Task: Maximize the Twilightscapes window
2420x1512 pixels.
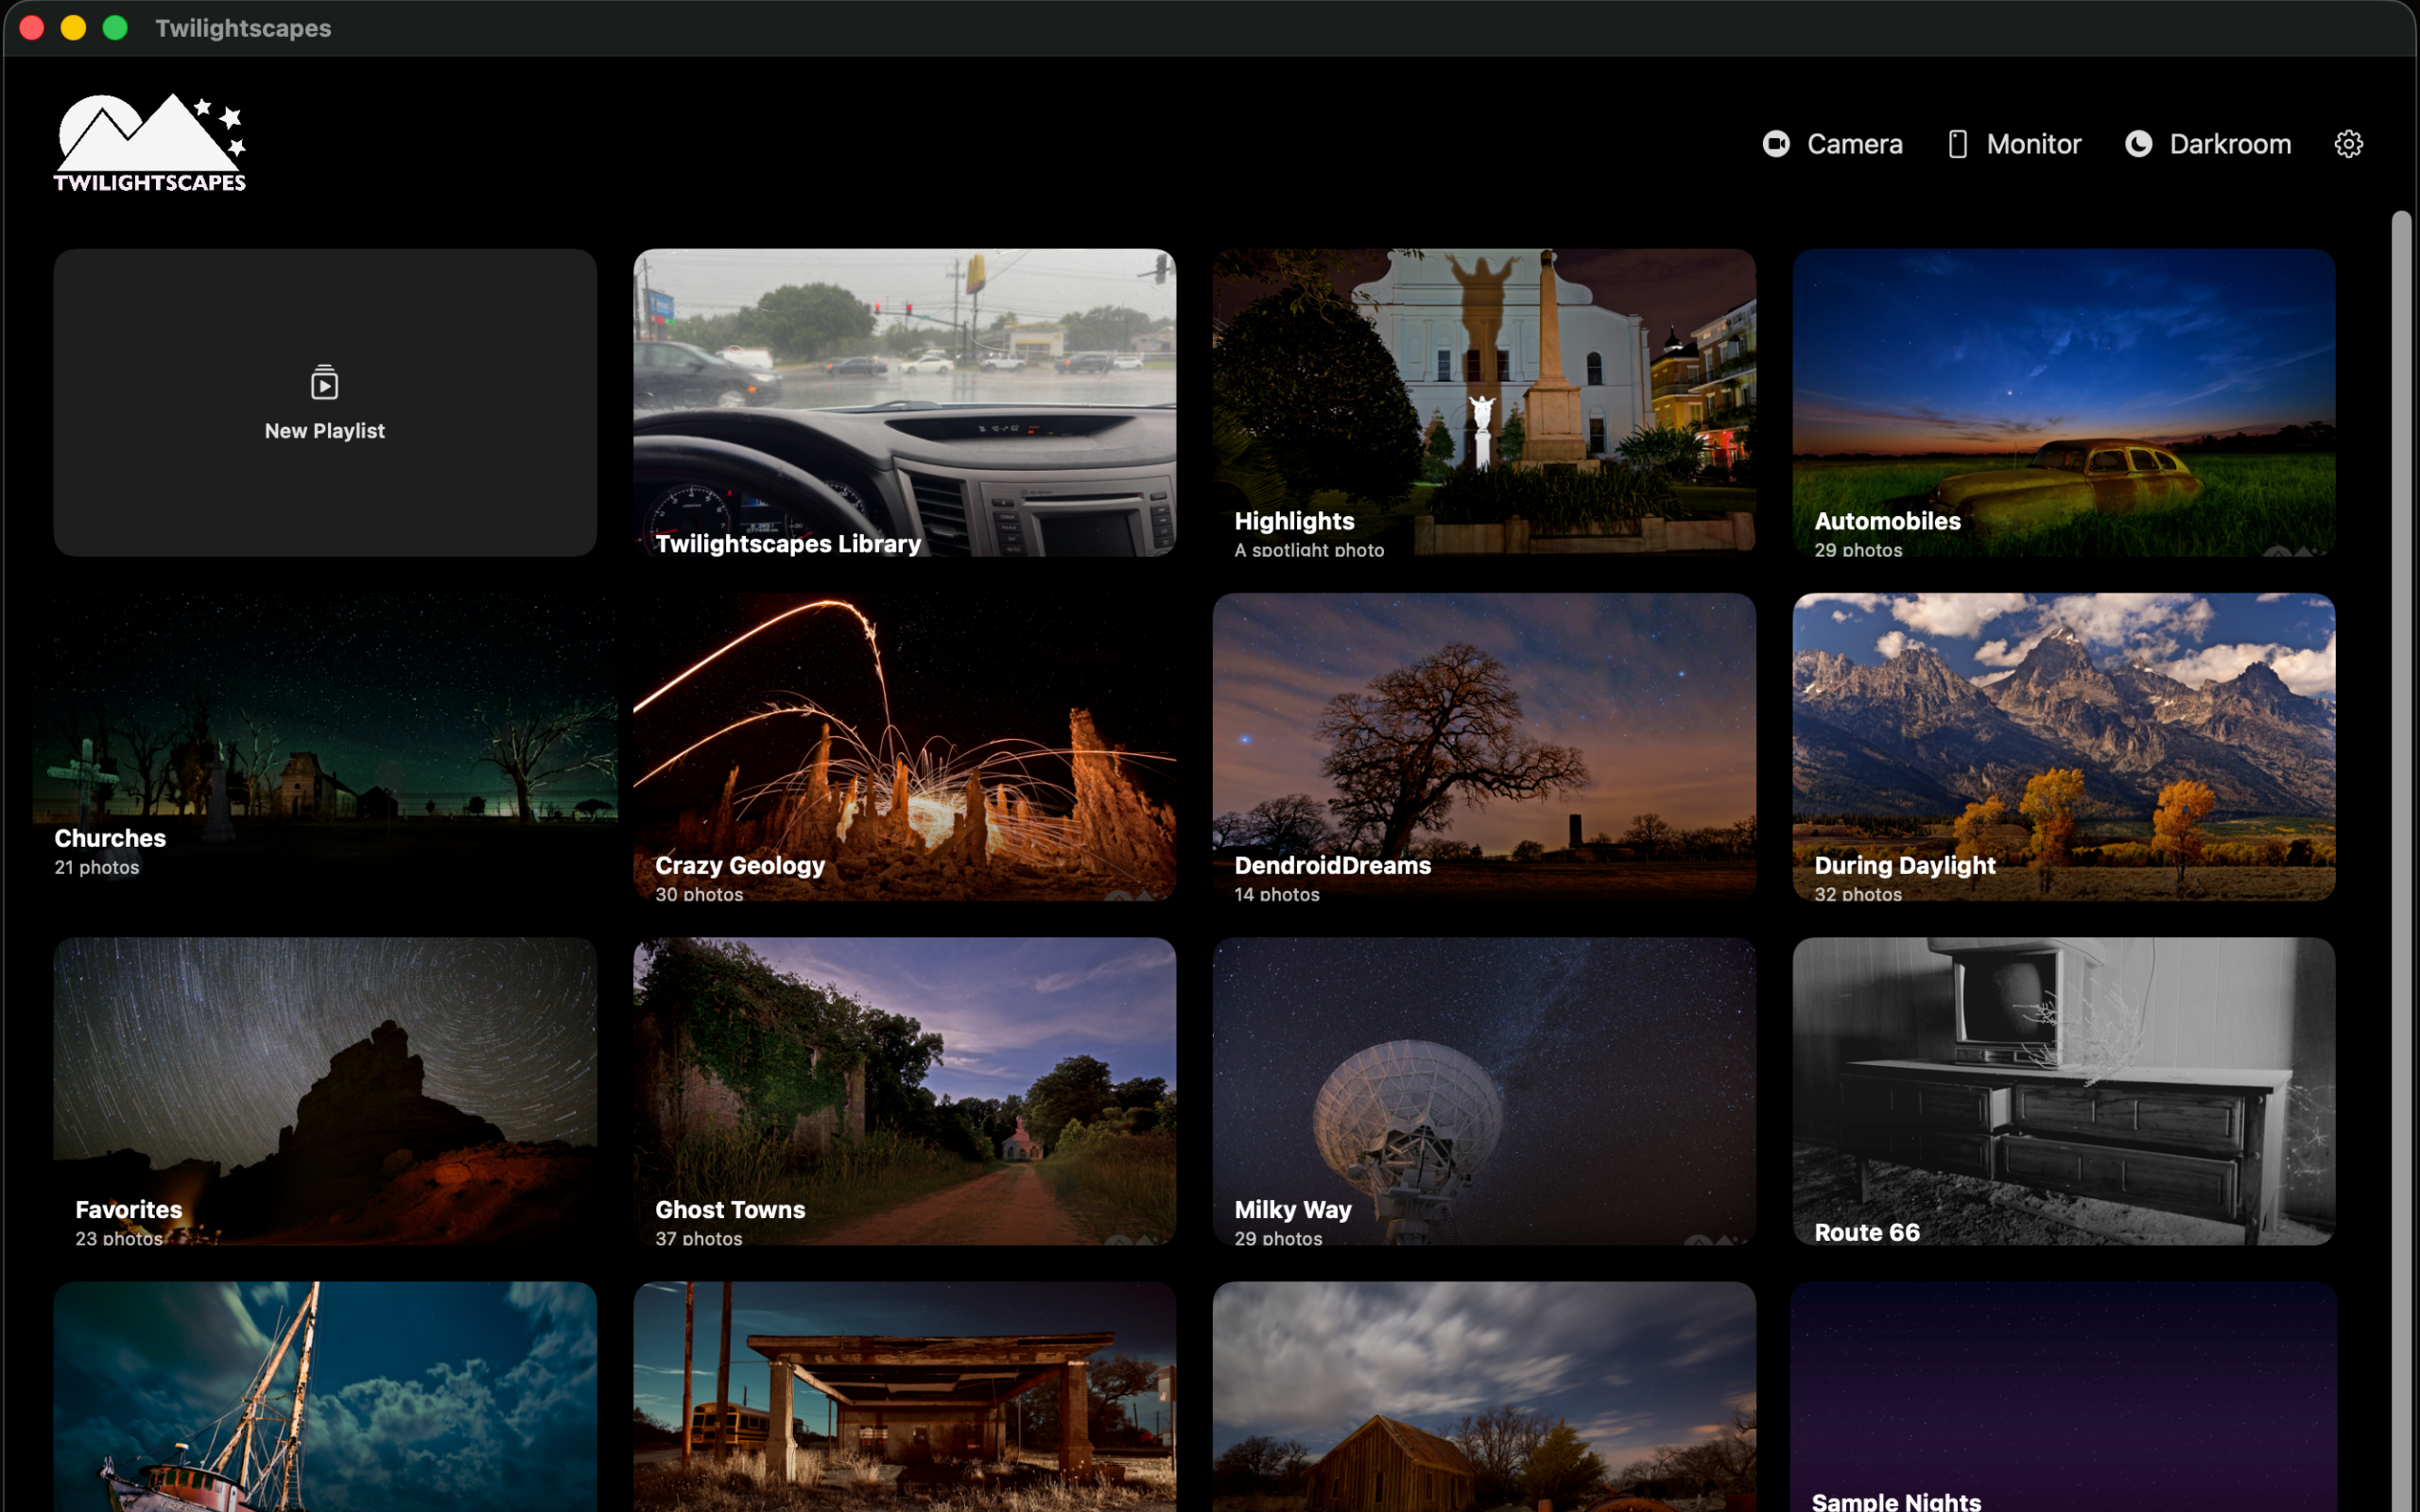Action: tap(115, 28)
